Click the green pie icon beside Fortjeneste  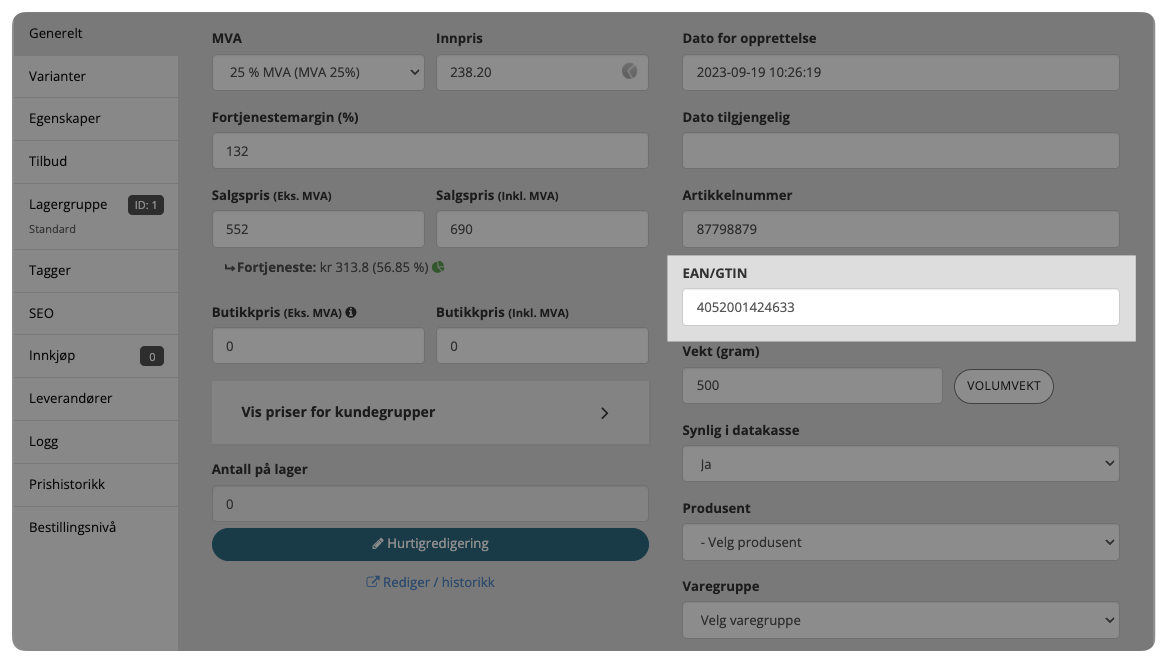click(x=438, y=268)
